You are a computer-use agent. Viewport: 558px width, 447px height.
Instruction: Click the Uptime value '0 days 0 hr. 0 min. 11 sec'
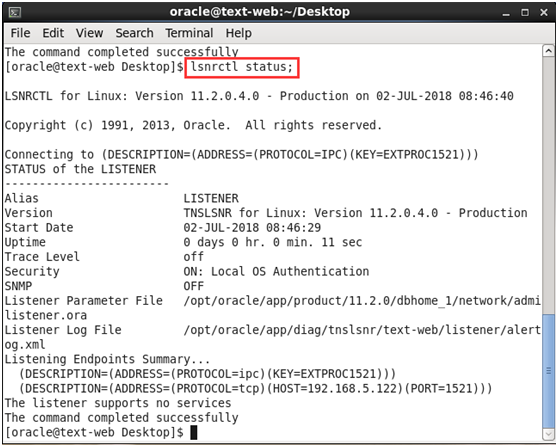(273, 242)
